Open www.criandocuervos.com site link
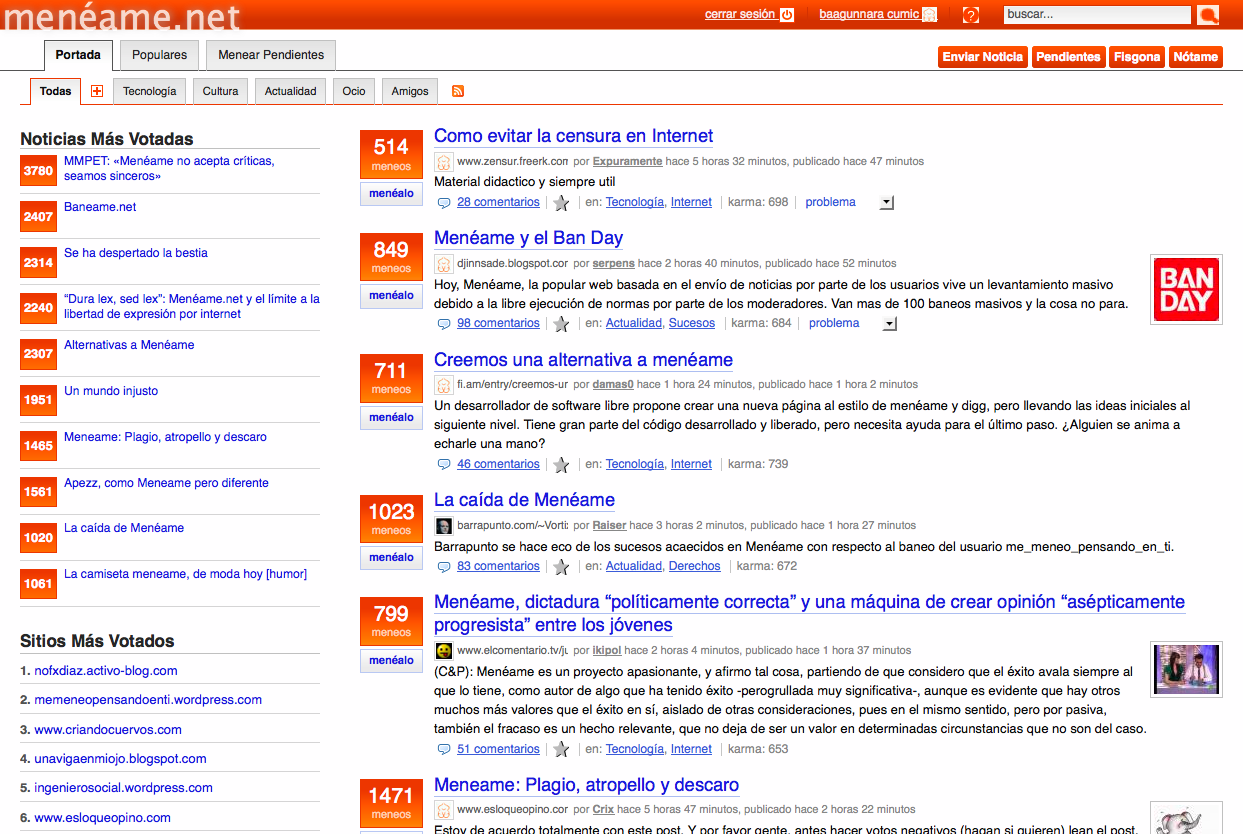The image size is (1243, 834). (x=108, y=730)
